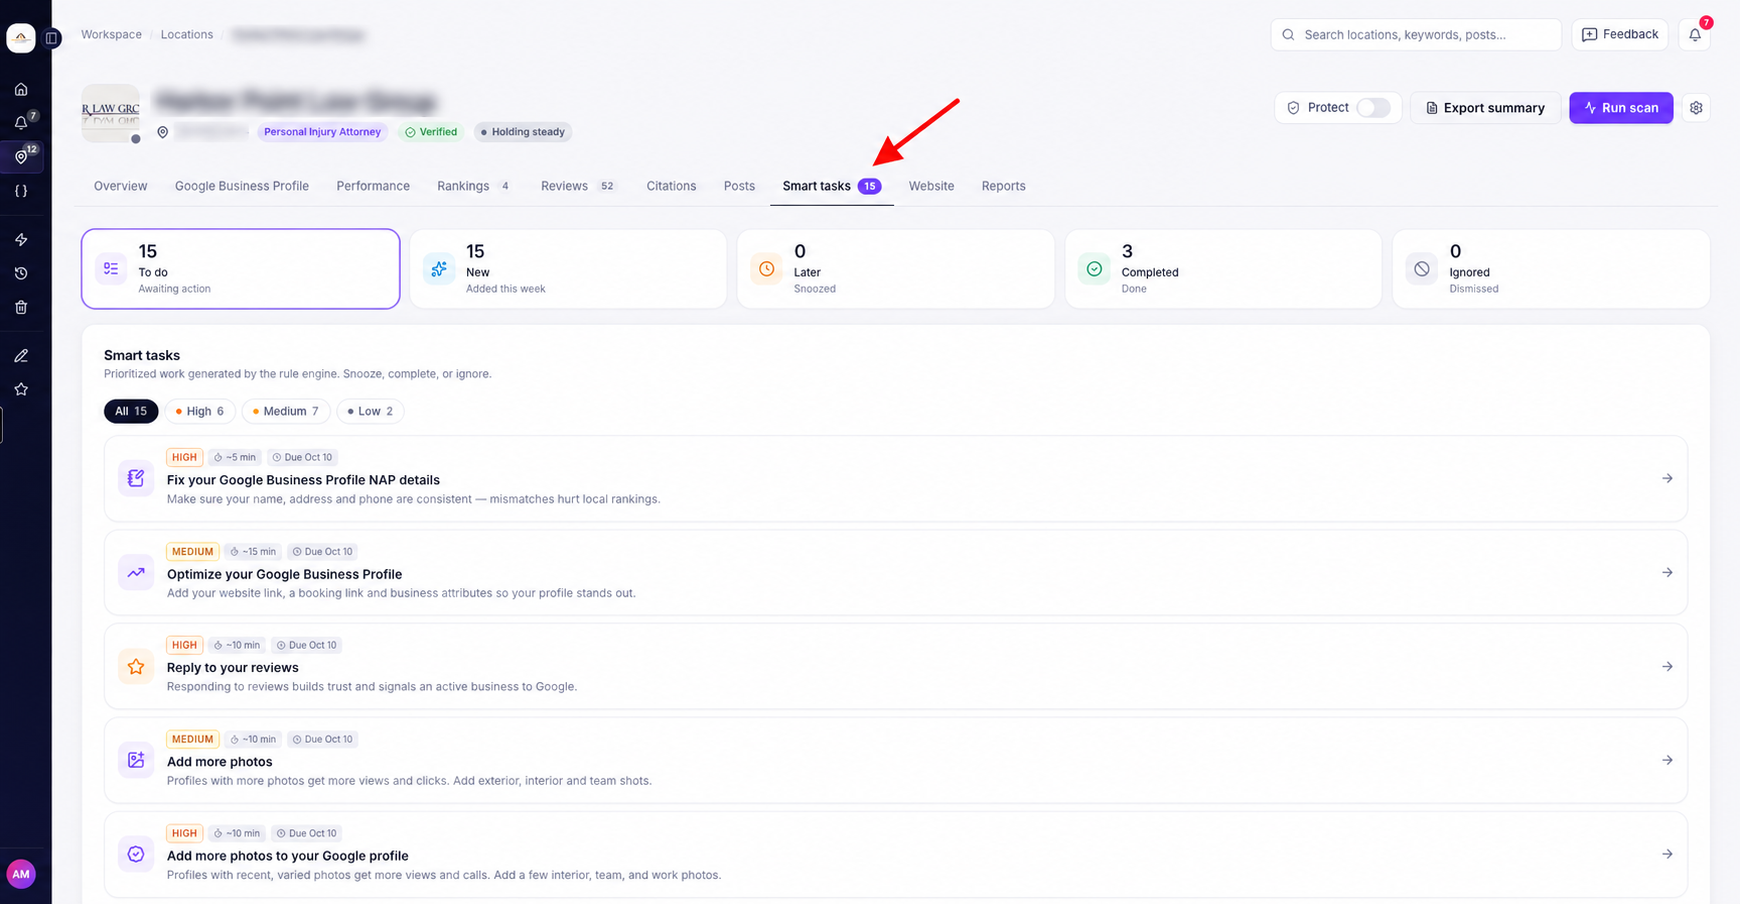Click the Optimize profile trend icon

pyautogui.click(x=136, y=572)
